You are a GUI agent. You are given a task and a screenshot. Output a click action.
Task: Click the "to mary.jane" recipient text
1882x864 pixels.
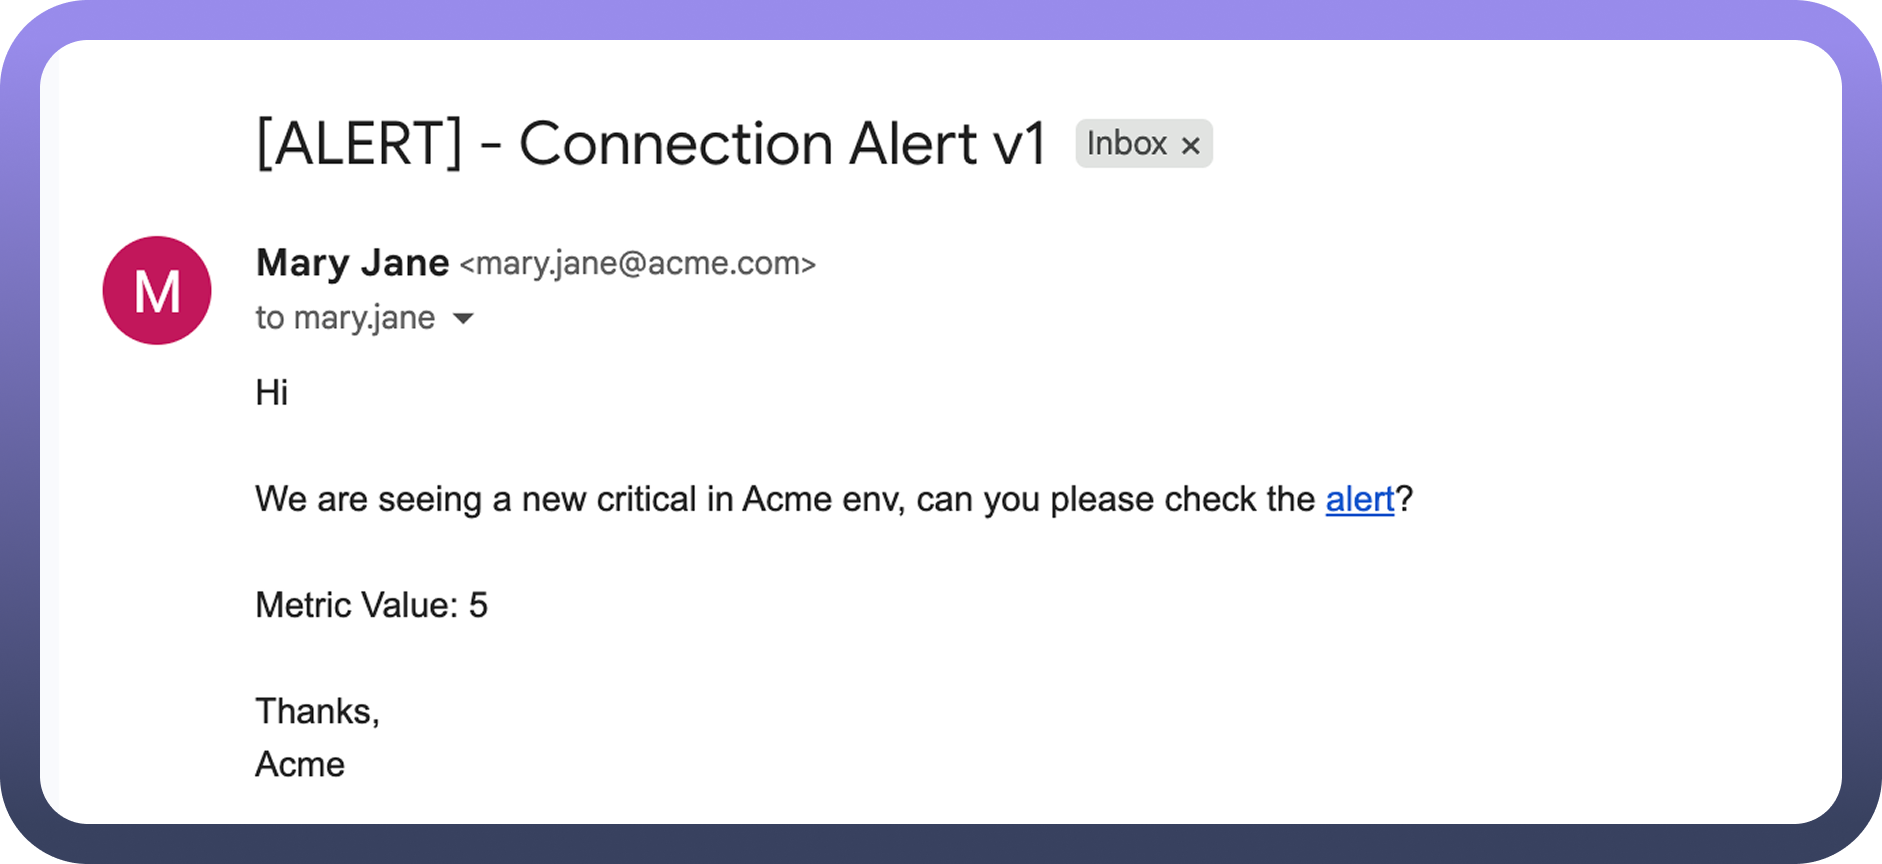pyautogui.click(x=345, y=318)
